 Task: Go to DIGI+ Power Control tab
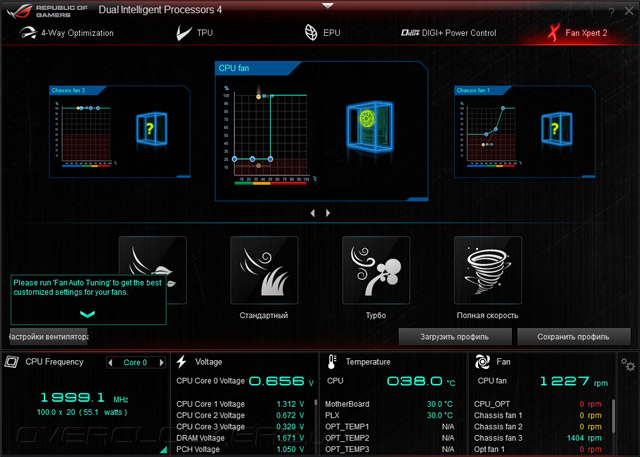(448, 33)
